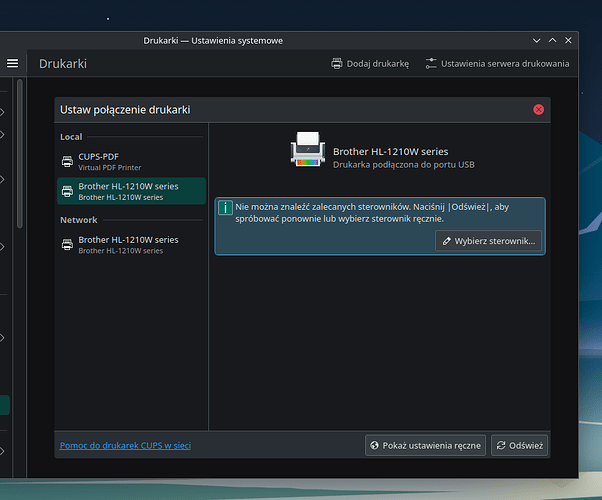Click the Drukarki page title
The width and height of the screenshot is (602, 500).
[x=63, y=64]
